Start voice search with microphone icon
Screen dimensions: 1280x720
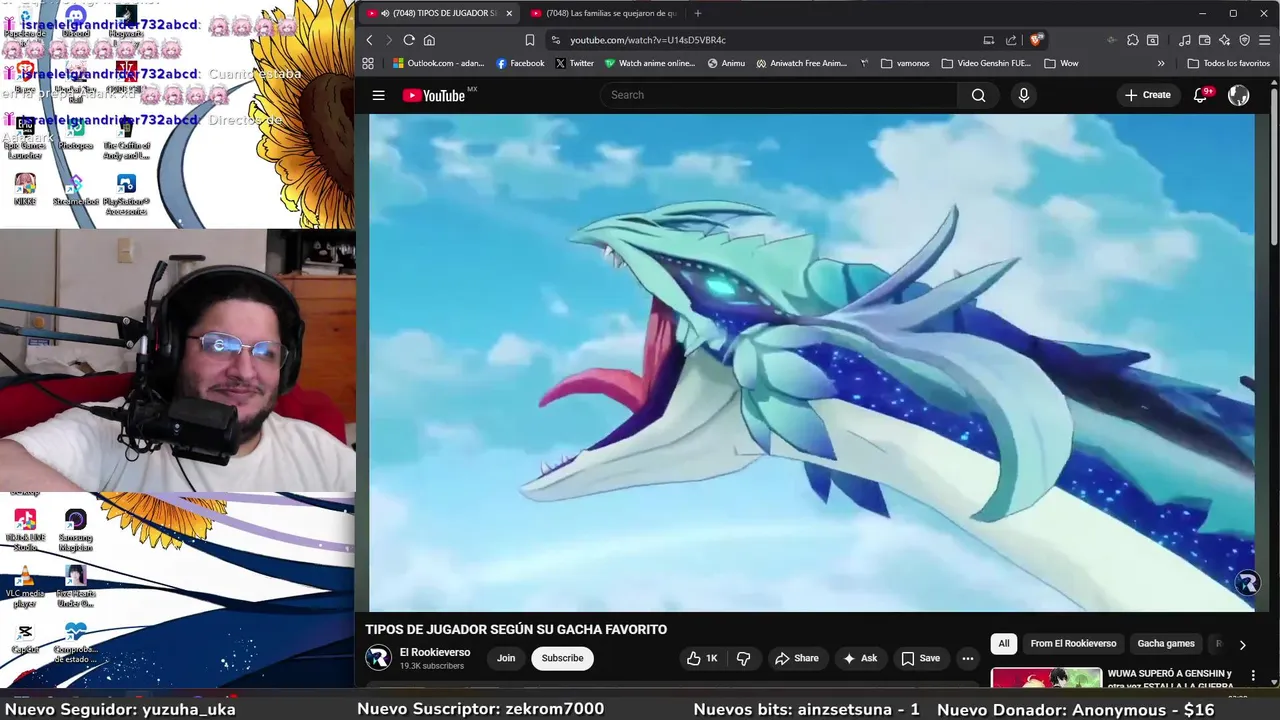[1023, 95]
